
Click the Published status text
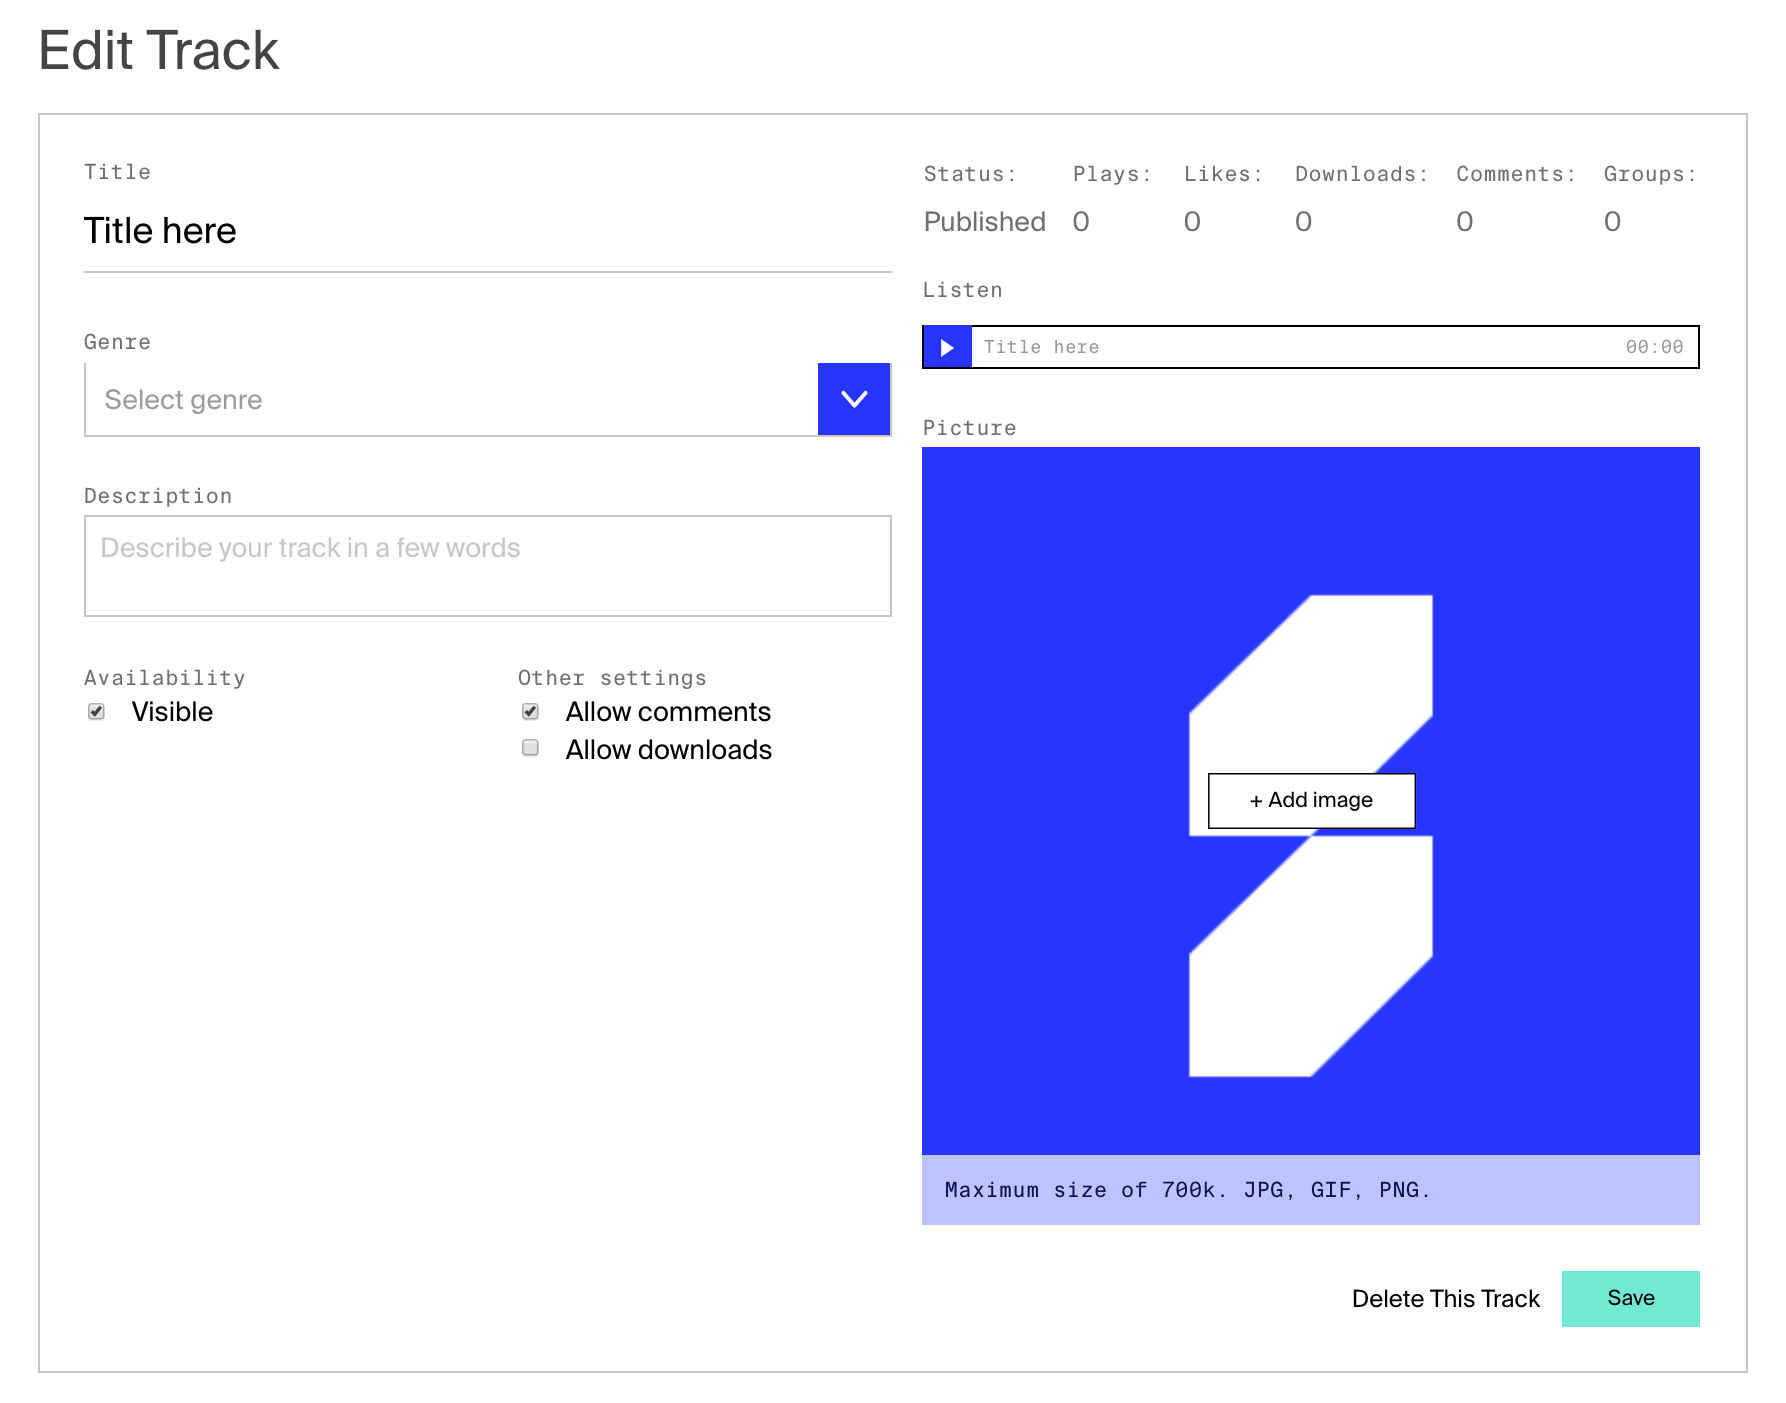pyautogui.click(x=984, y=221)
